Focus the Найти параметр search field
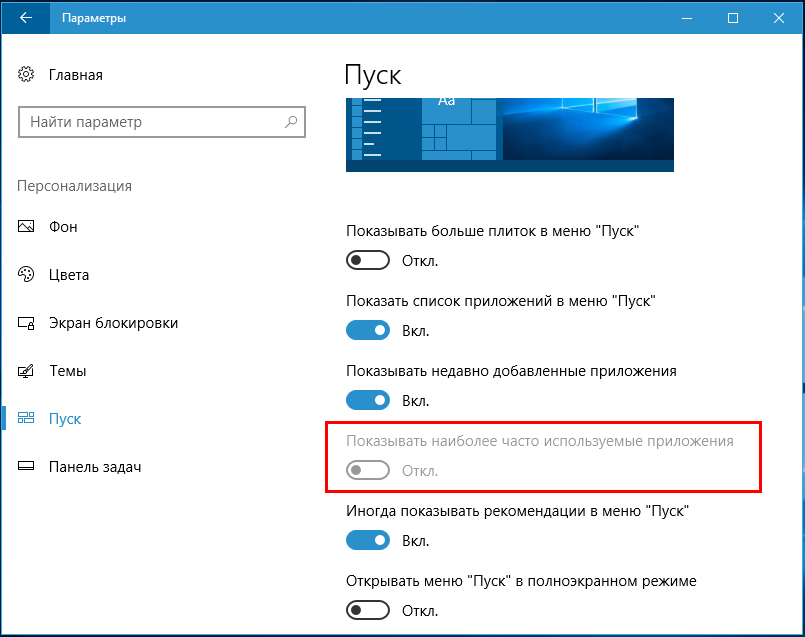 [x=162, y=122]
